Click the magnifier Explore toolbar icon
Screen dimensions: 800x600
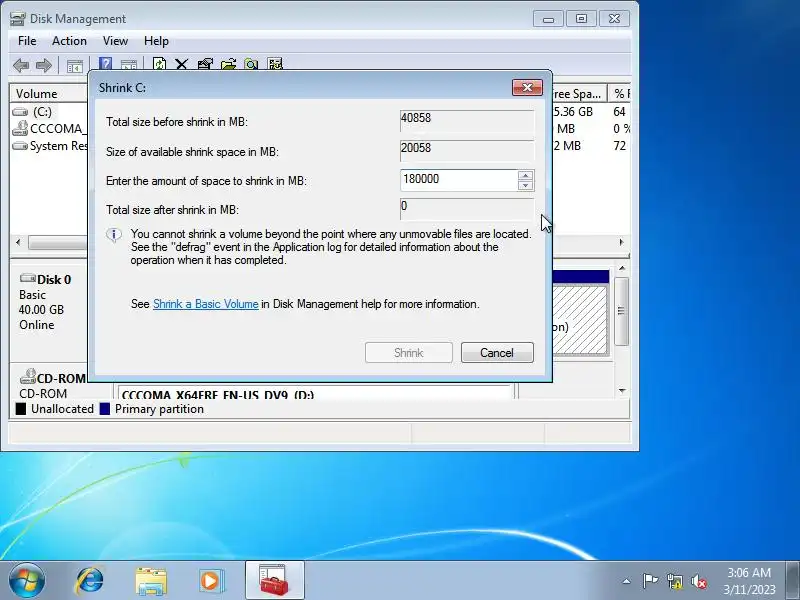(x=251, y=64)
